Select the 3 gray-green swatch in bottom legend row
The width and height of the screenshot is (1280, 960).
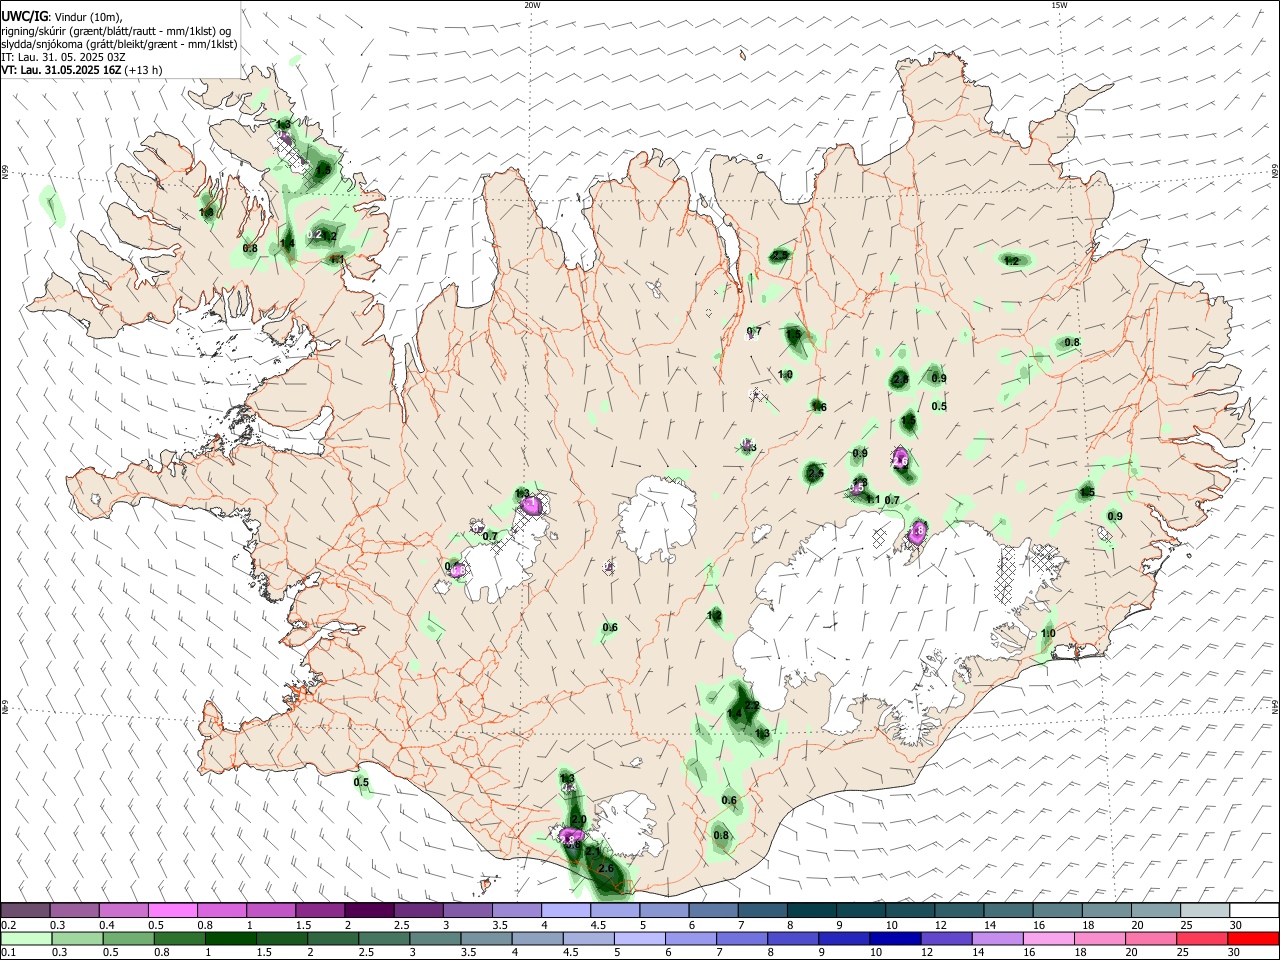434,939
